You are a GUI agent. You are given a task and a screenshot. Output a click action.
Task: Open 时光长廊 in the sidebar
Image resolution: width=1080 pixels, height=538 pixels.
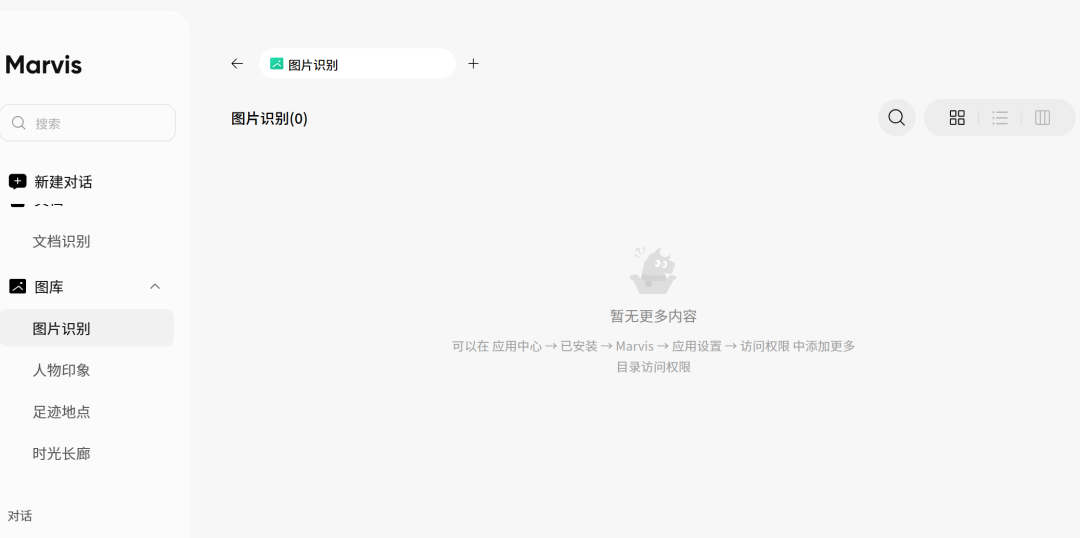(x=61, y=454)
